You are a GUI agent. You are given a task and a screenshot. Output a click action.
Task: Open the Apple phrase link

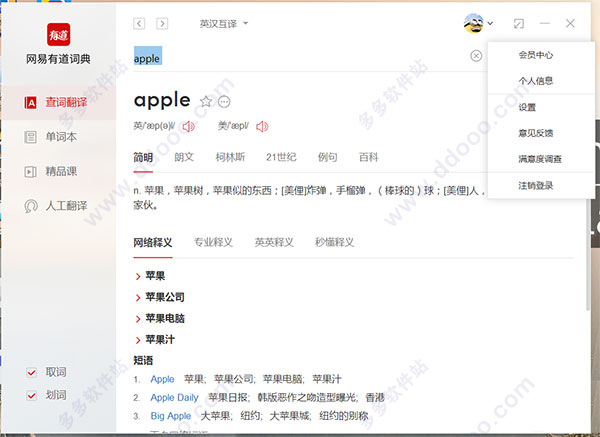pos(162,379)
